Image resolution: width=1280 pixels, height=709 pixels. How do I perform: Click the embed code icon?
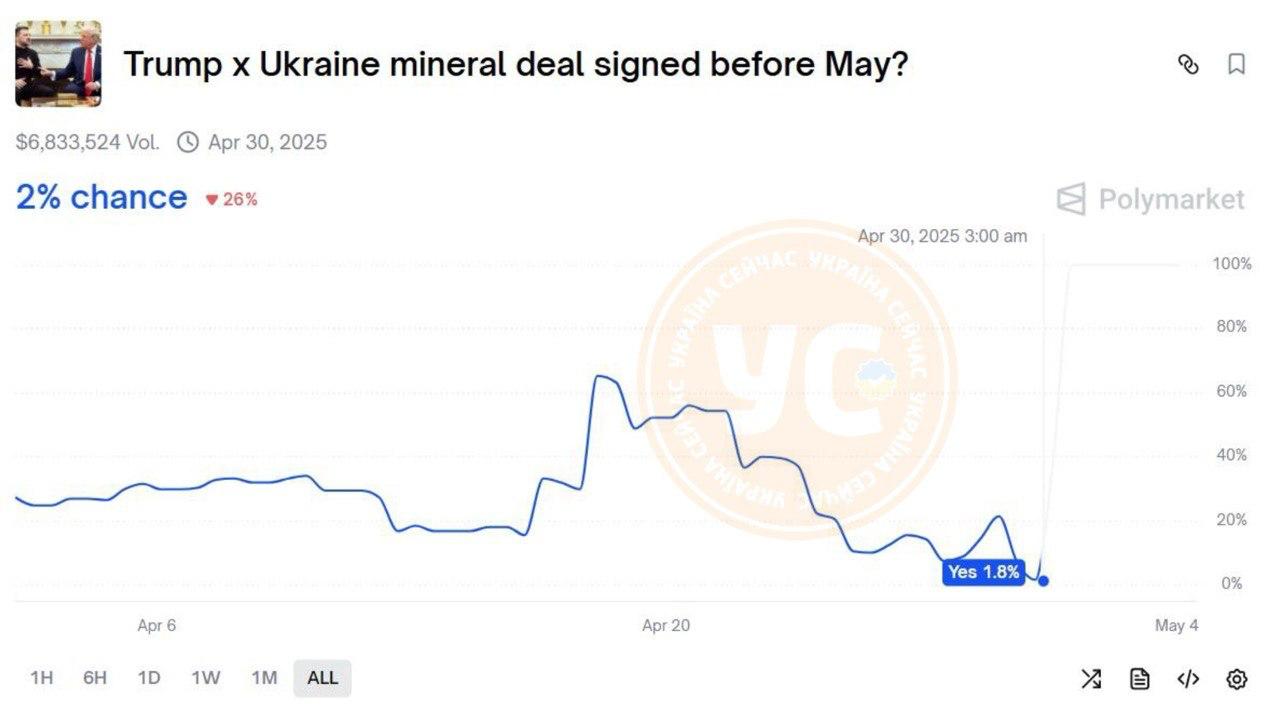tap(1188, 679)
